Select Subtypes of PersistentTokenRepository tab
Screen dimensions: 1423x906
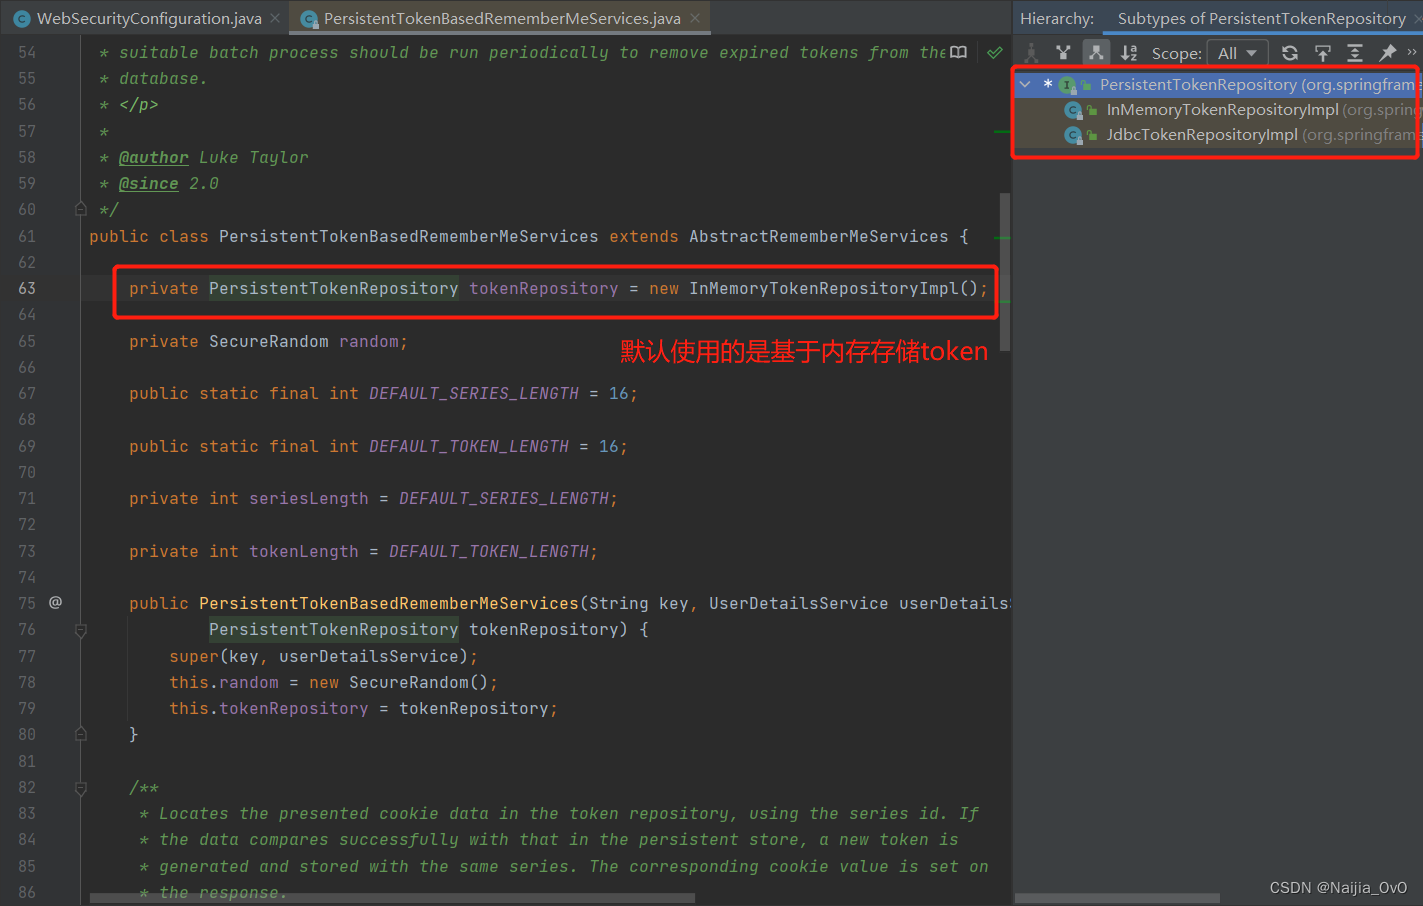point(1261,18)
